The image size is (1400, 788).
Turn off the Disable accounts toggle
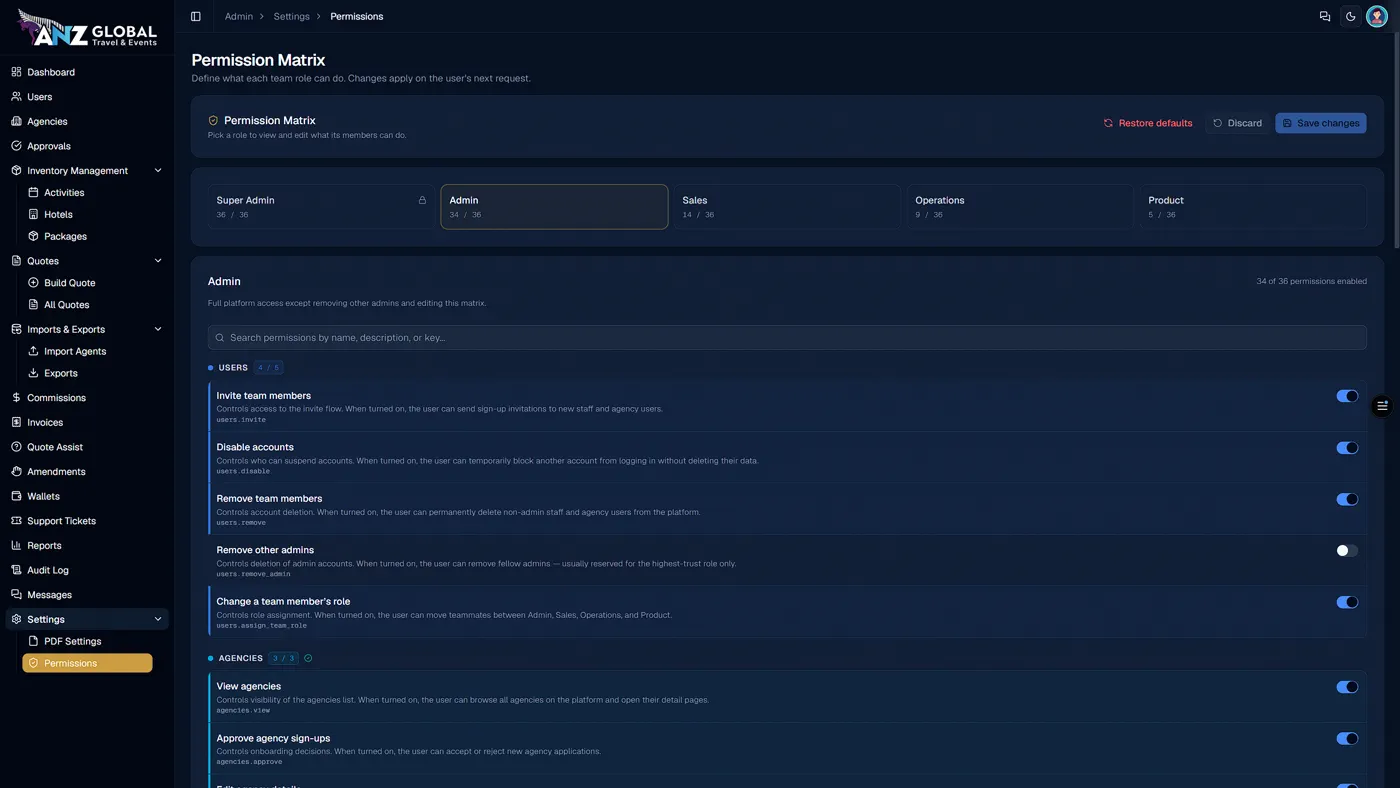(1347, 448)
